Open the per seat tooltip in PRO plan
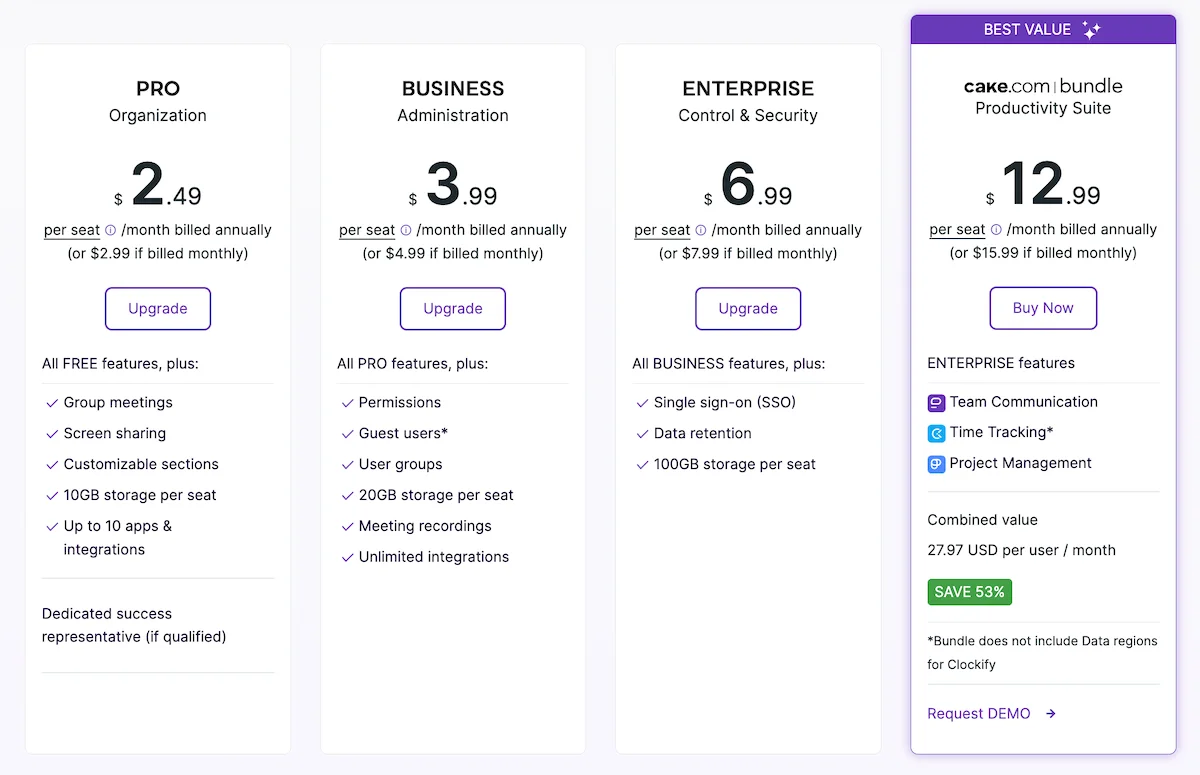The image size is (1200, 775). (x=71, y=230)
